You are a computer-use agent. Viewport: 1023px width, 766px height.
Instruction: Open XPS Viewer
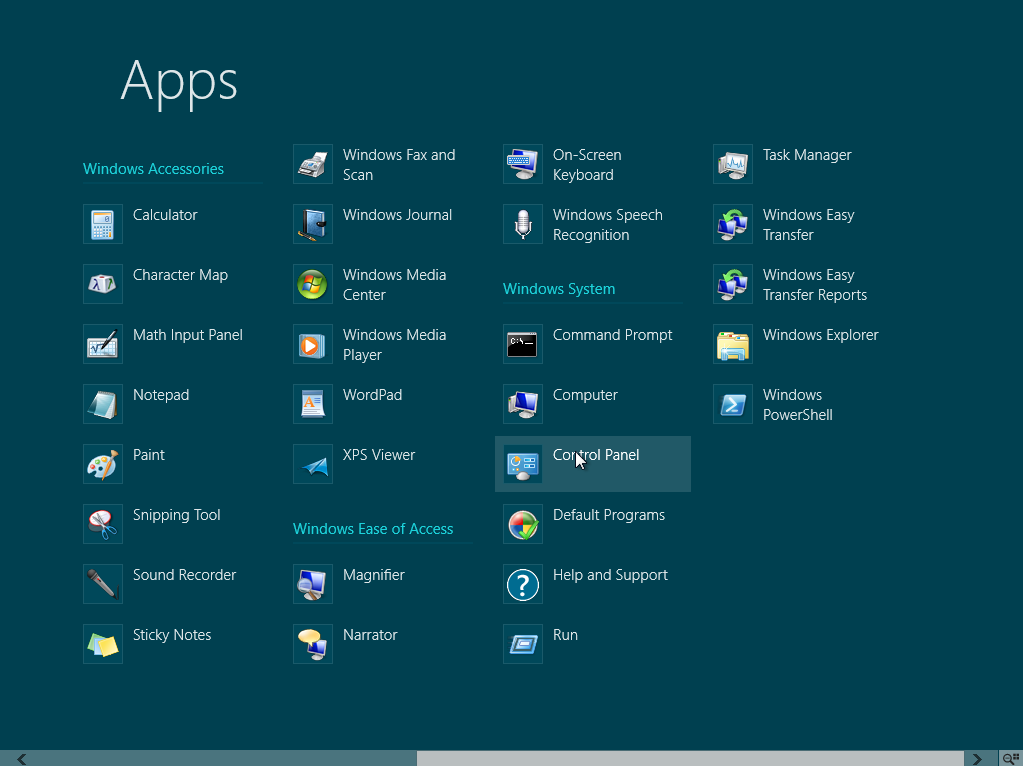(x=354, y=464)
